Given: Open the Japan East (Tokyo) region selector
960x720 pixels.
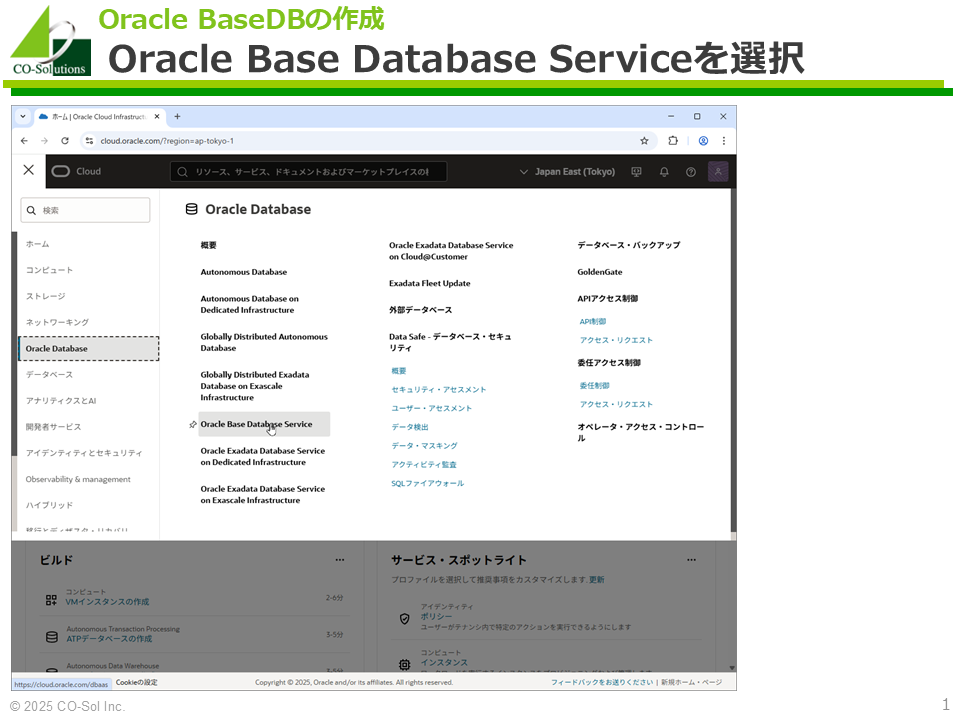Looking at the screenshot, I should [x=567, y=172].
